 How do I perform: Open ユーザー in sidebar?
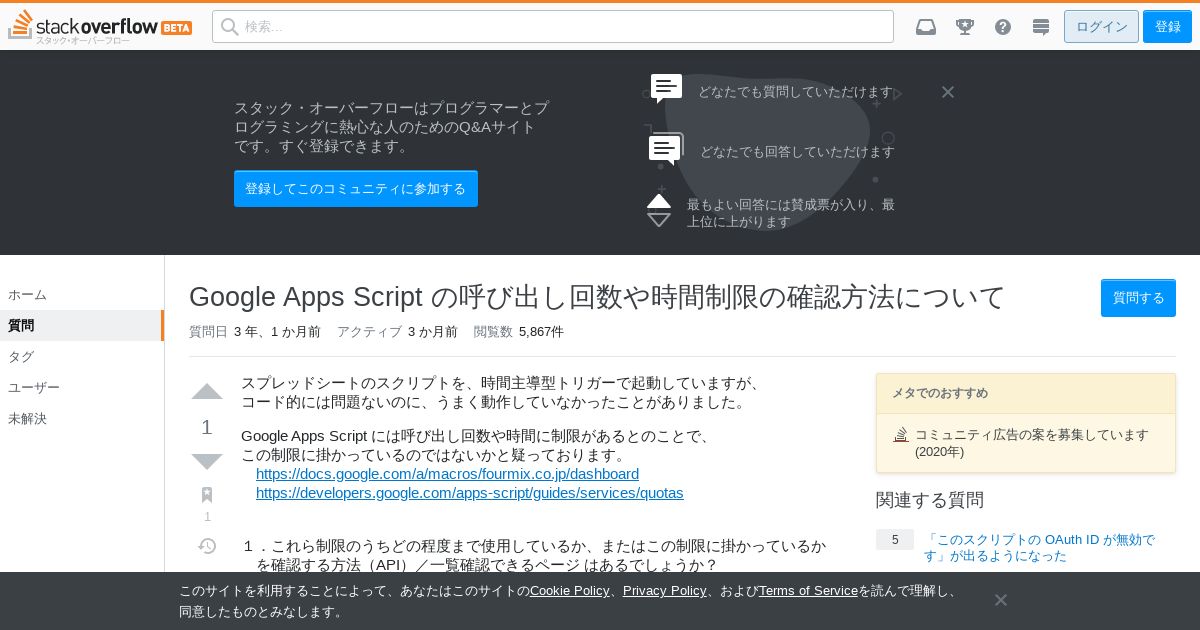(82, 388)
